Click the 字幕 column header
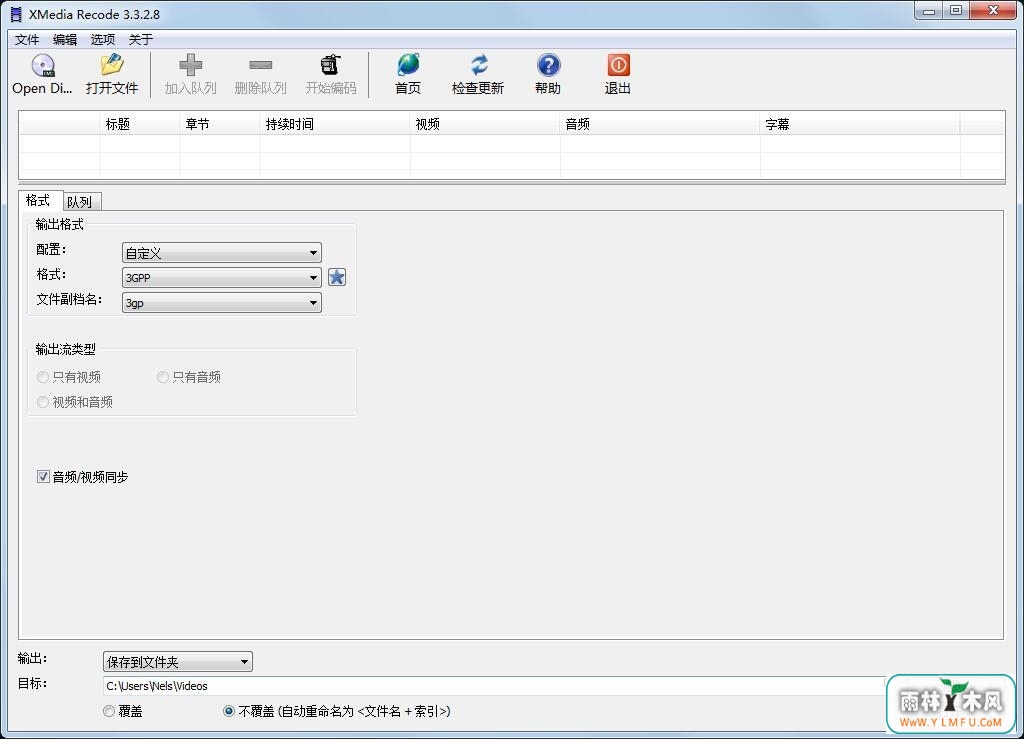The image size is (1024, 739). click(860, 124)
